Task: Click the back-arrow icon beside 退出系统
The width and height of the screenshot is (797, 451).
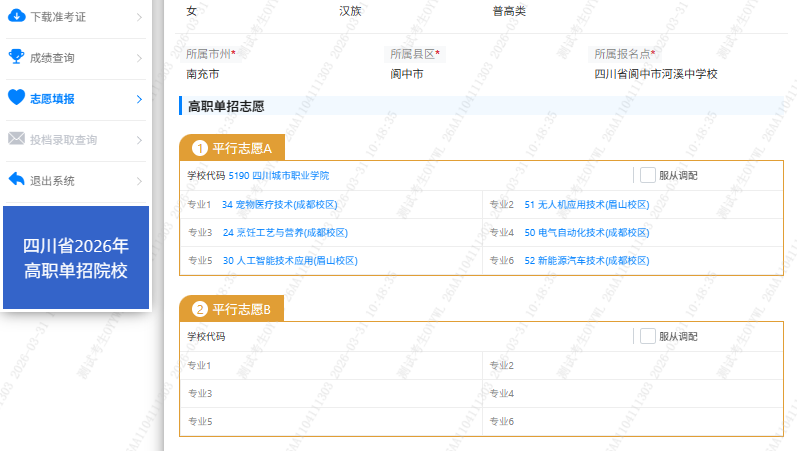Action: click(16, 179)
